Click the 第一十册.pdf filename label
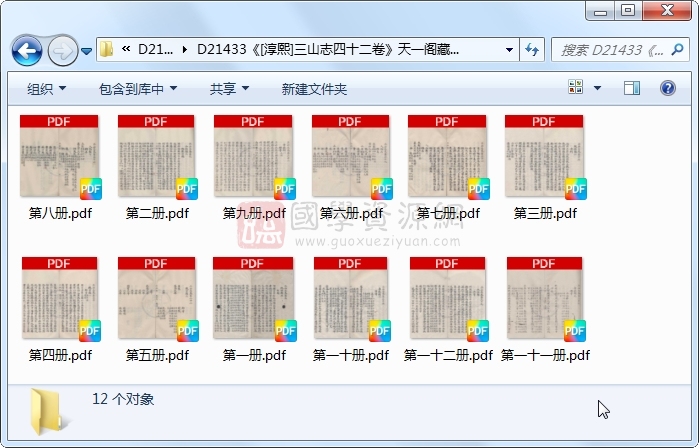 tap(351, 355)
